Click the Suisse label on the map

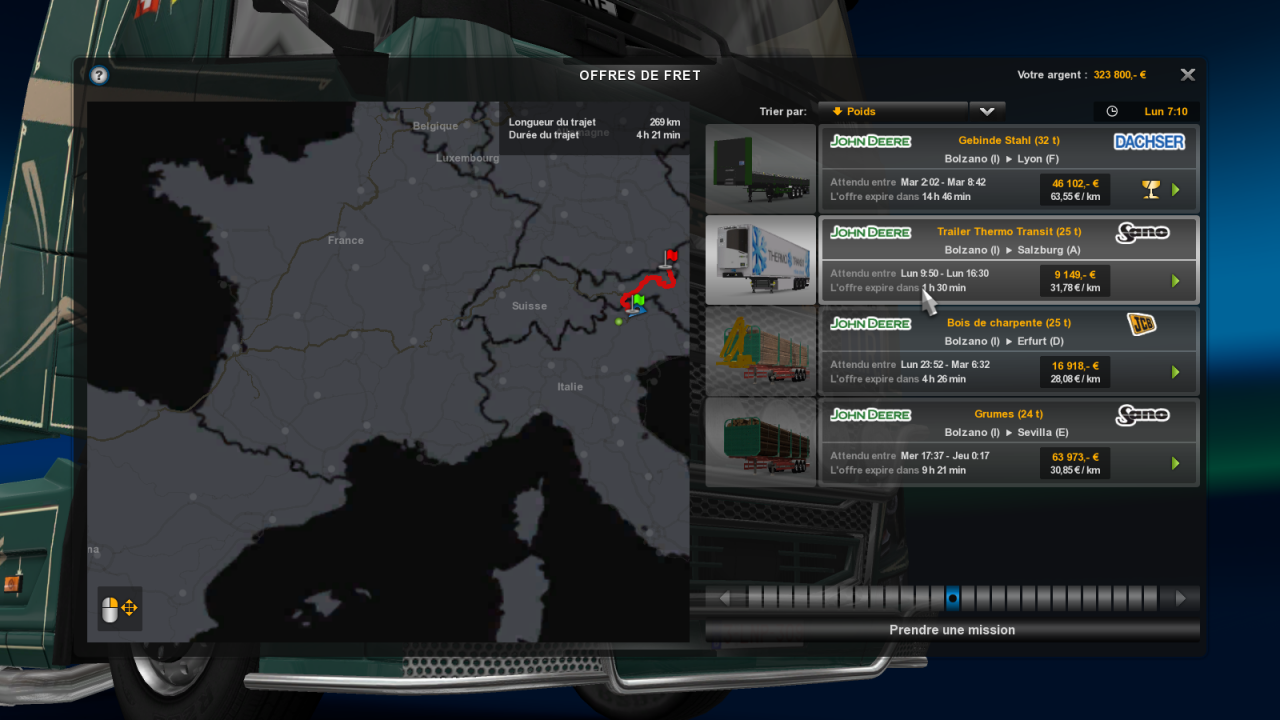point(529,306)
